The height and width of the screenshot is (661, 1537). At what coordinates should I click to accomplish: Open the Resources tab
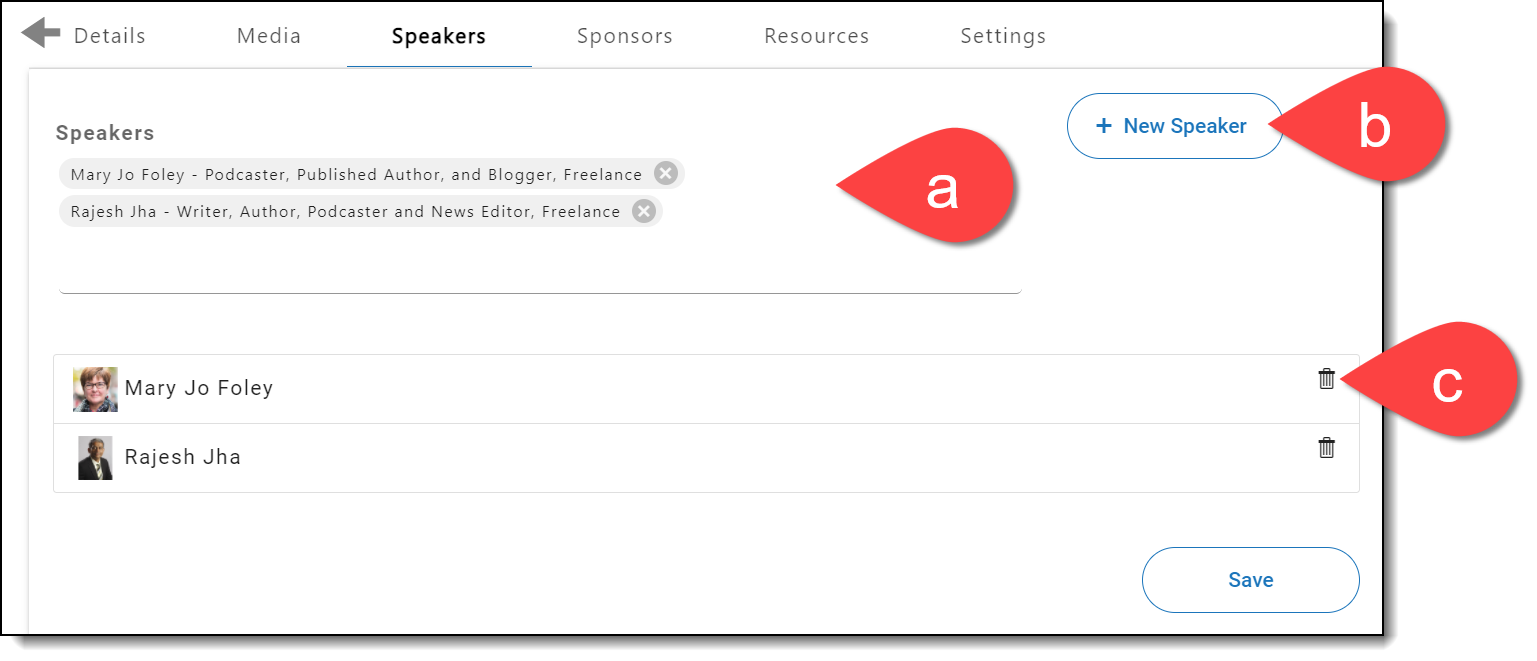pyautogui.click(x=817, y=36)
